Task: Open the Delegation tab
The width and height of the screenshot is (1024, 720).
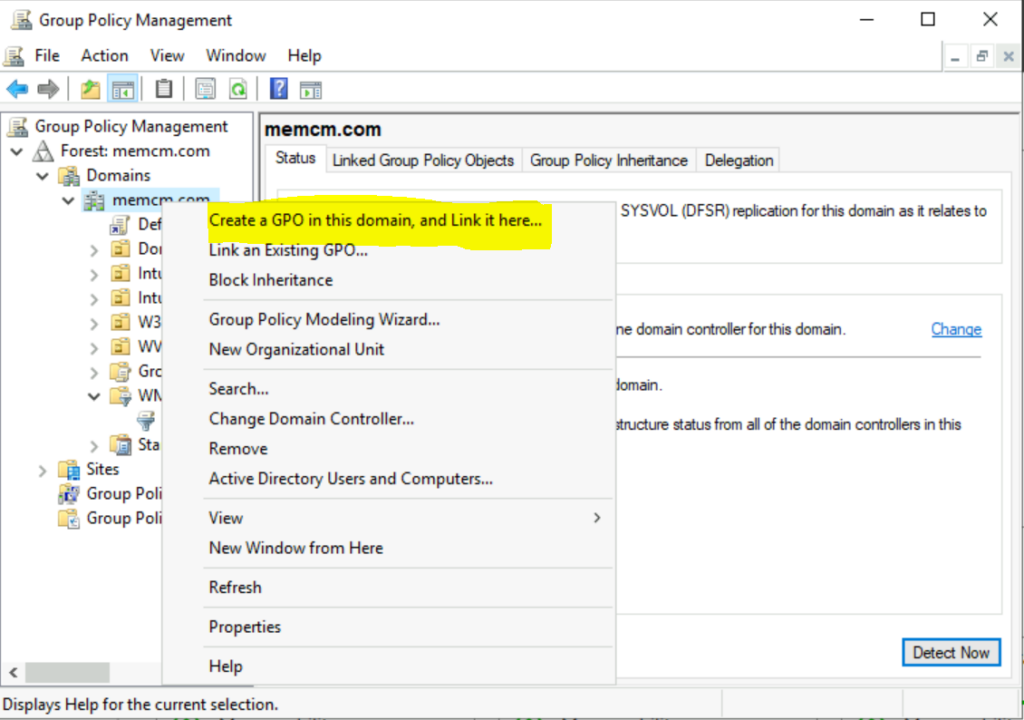Action: tap(739, 161)
